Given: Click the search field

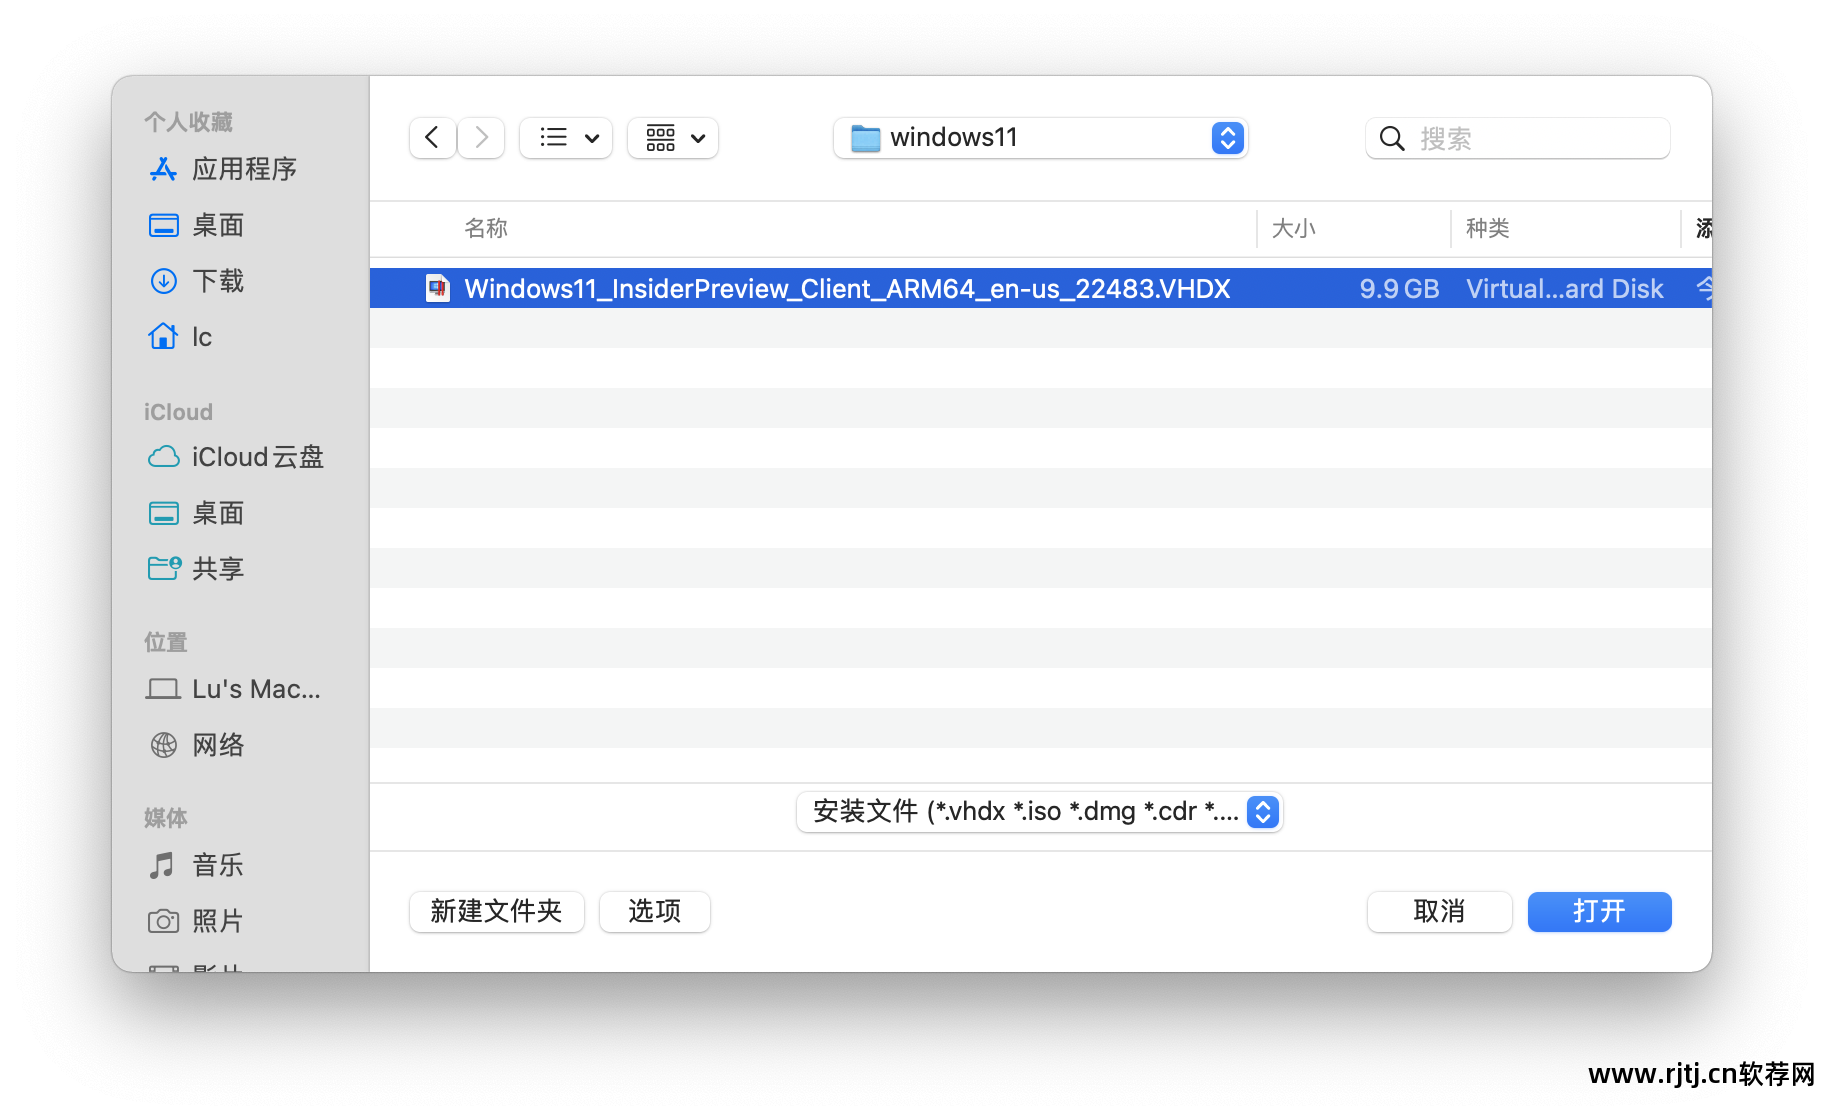Looking at the screenshot, I should click(1518, 138).
